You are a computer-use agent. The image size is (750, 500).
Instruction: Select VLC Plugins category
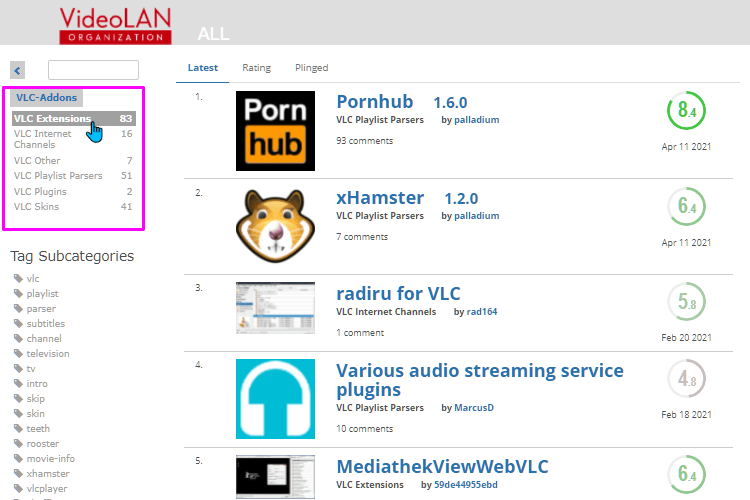coord(73,191)
